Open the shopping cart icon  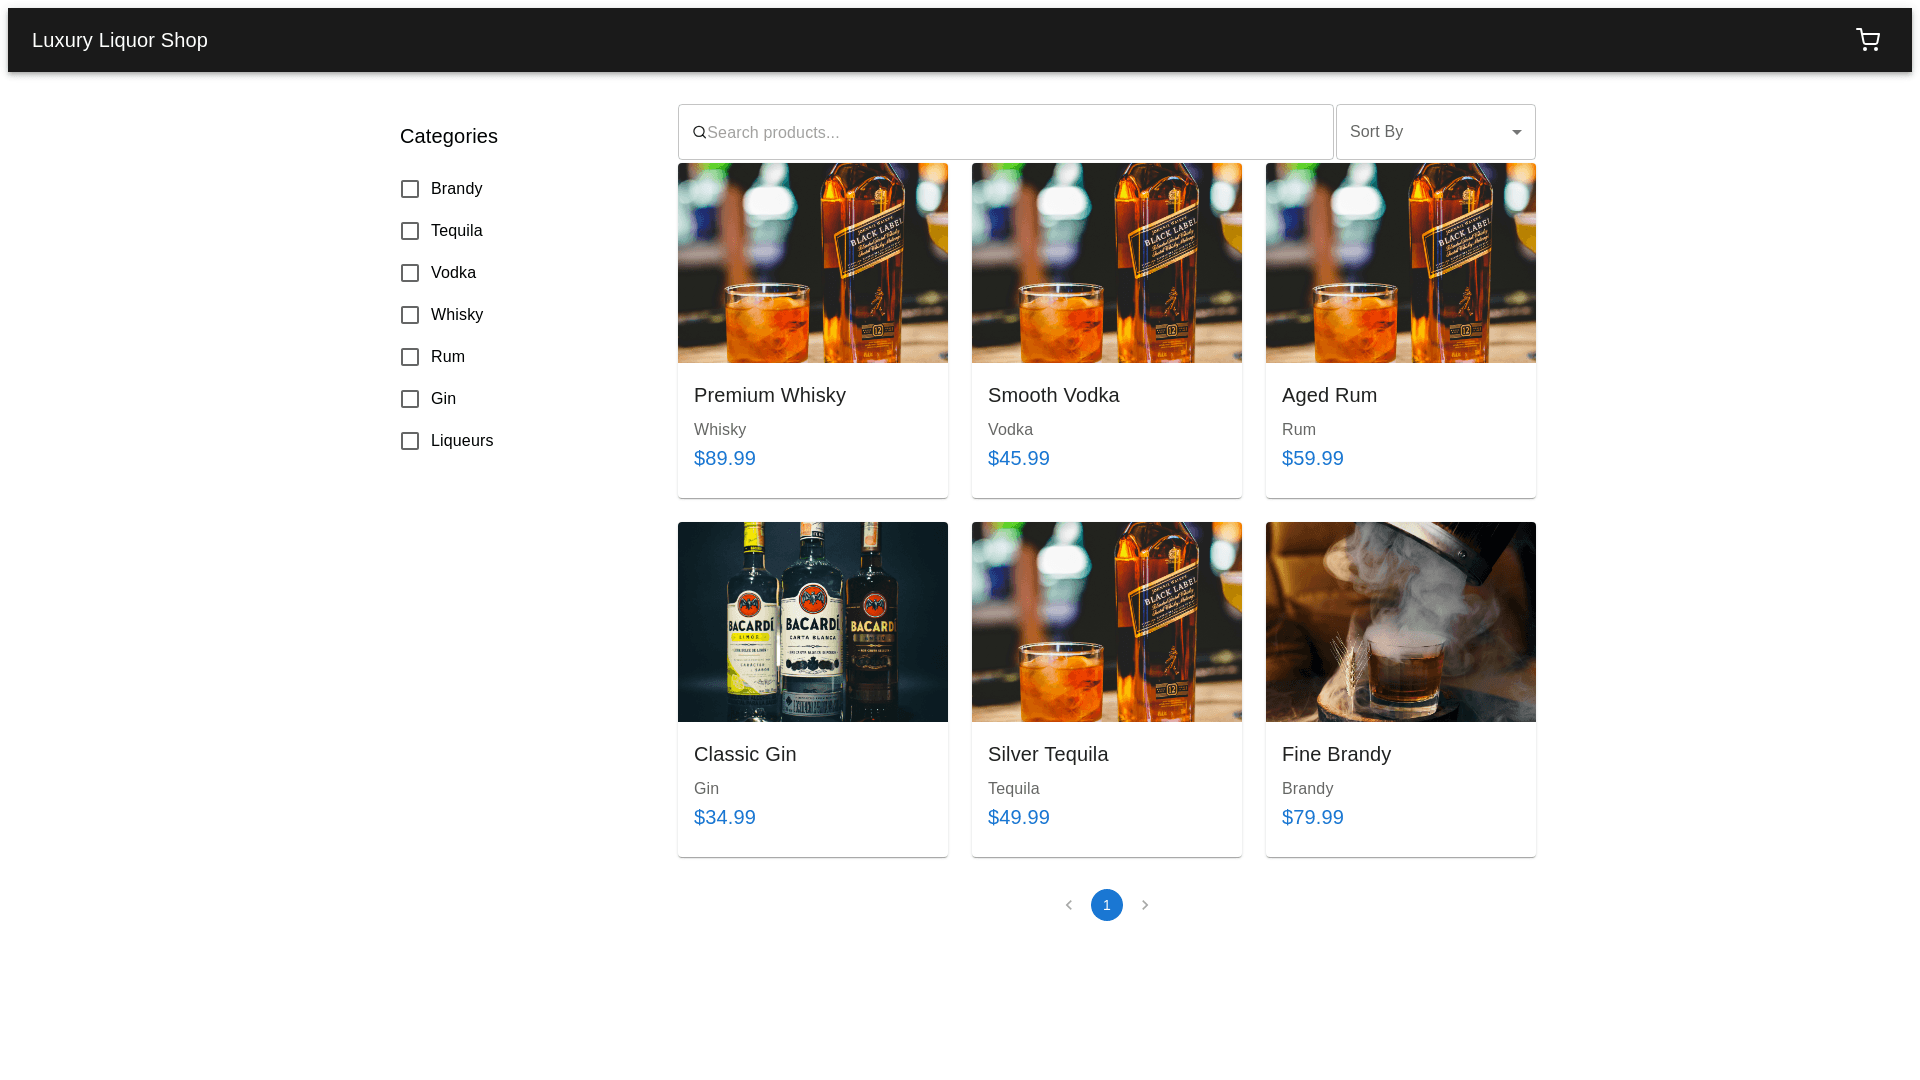[1868, 40]
